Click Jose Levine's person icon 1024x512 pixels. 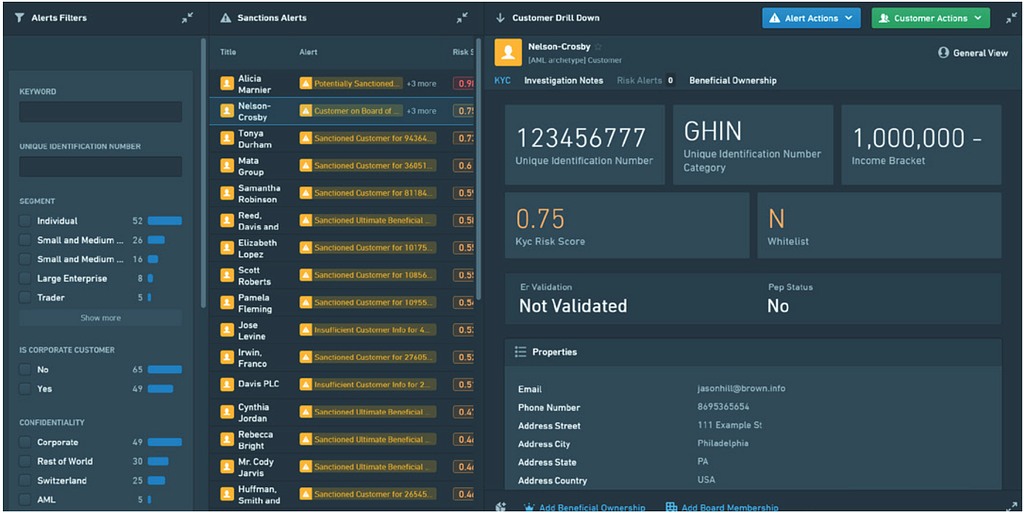click(227, 330)
